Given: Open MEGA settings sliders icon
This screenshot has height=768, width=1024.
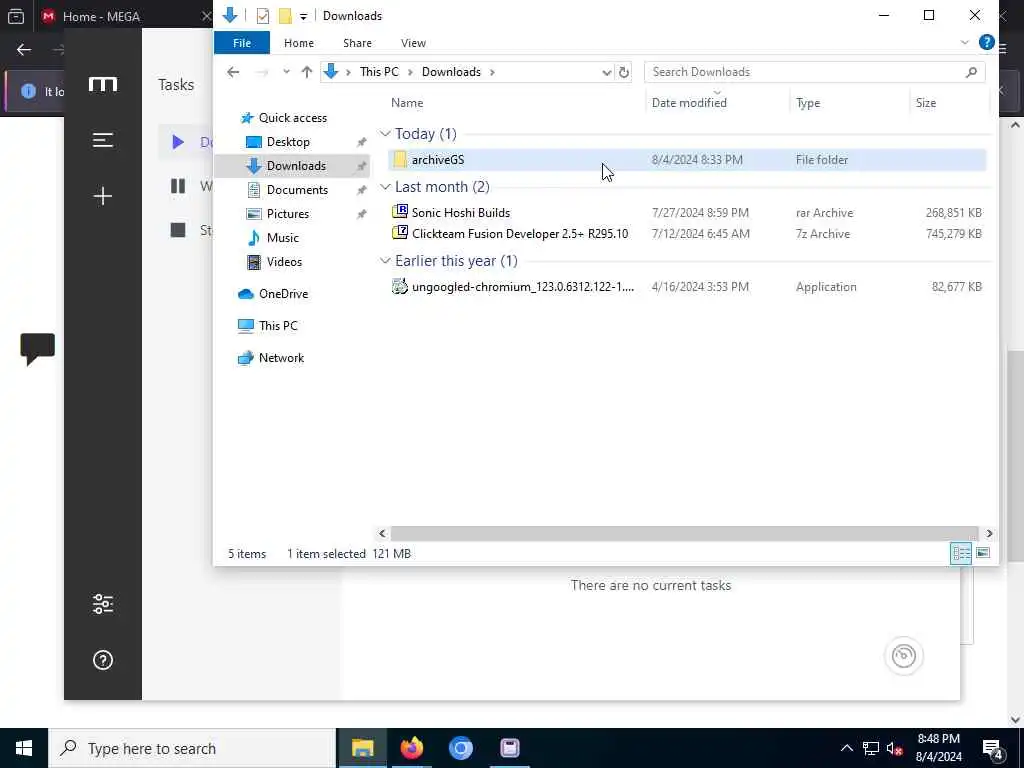Looking at the screenshot, I should pos(103,604).
